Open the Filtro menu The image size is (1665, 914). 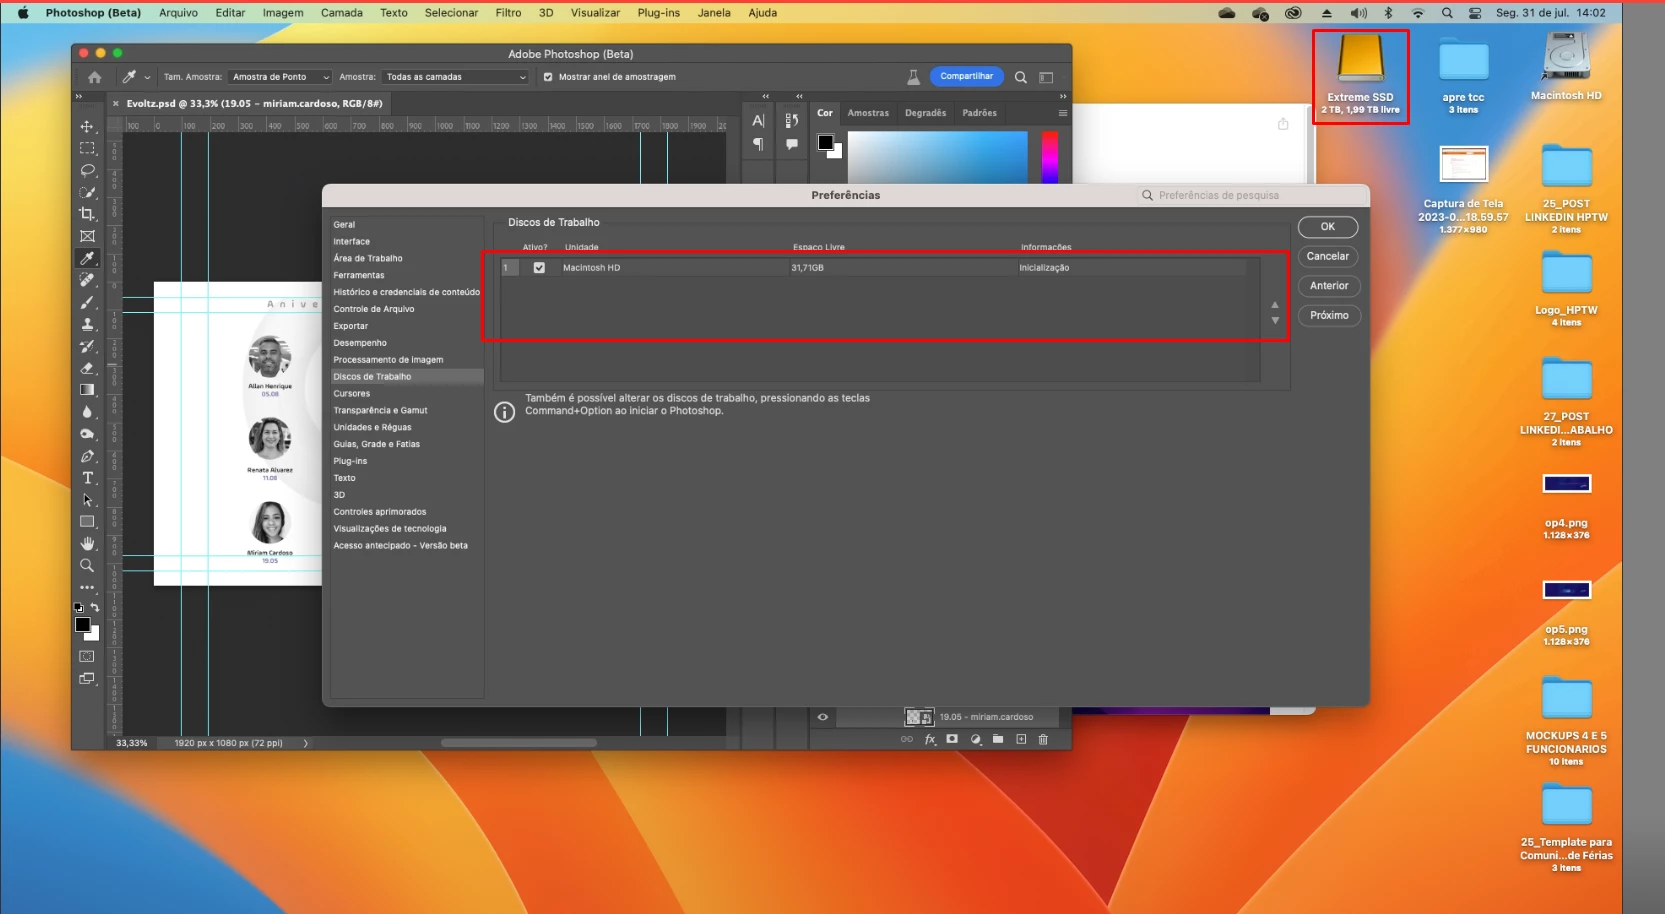[508, 13]
